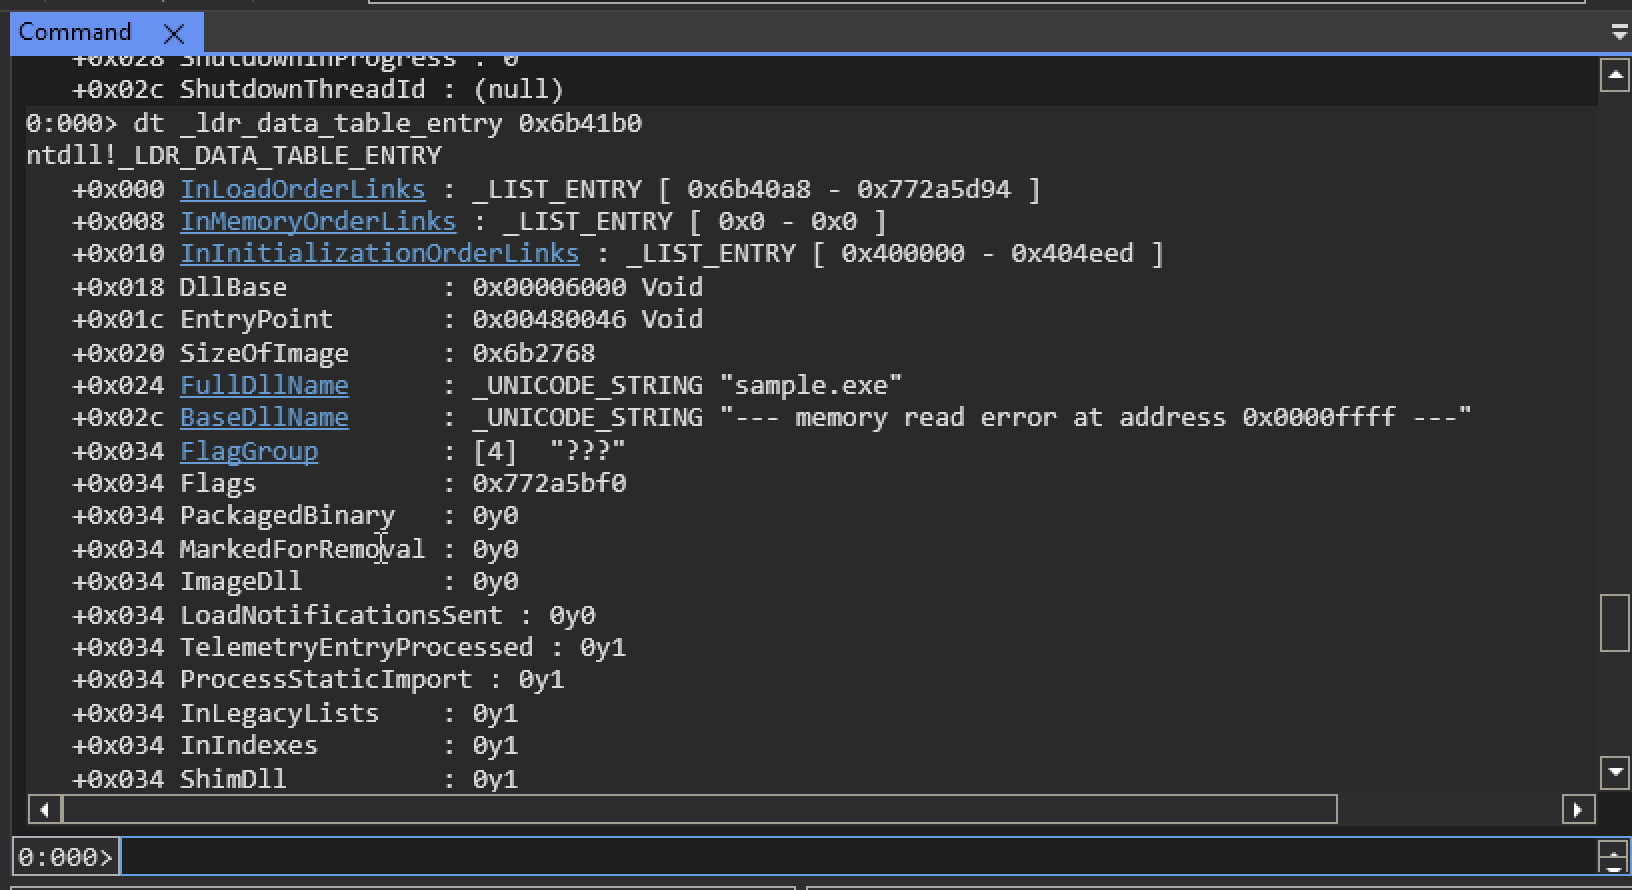Viewport: 1632px width, 890px height.
Task: Open the FullDllName link
Action: pos(264,385)
